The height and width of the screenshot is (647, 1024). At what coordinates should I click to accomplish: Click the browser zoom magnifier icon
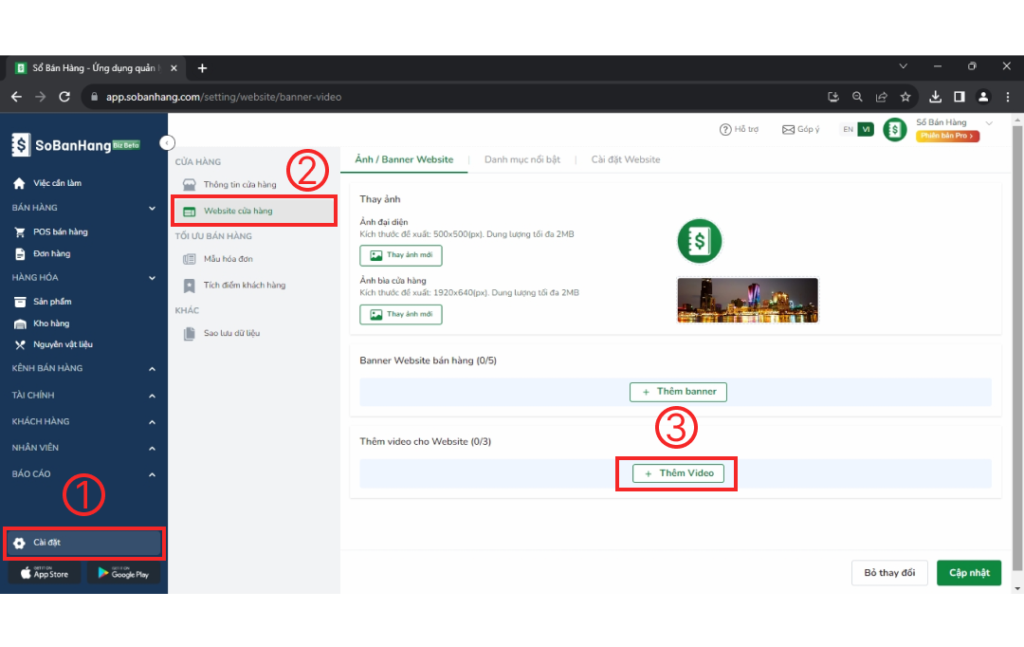click(x=857, y=97)
